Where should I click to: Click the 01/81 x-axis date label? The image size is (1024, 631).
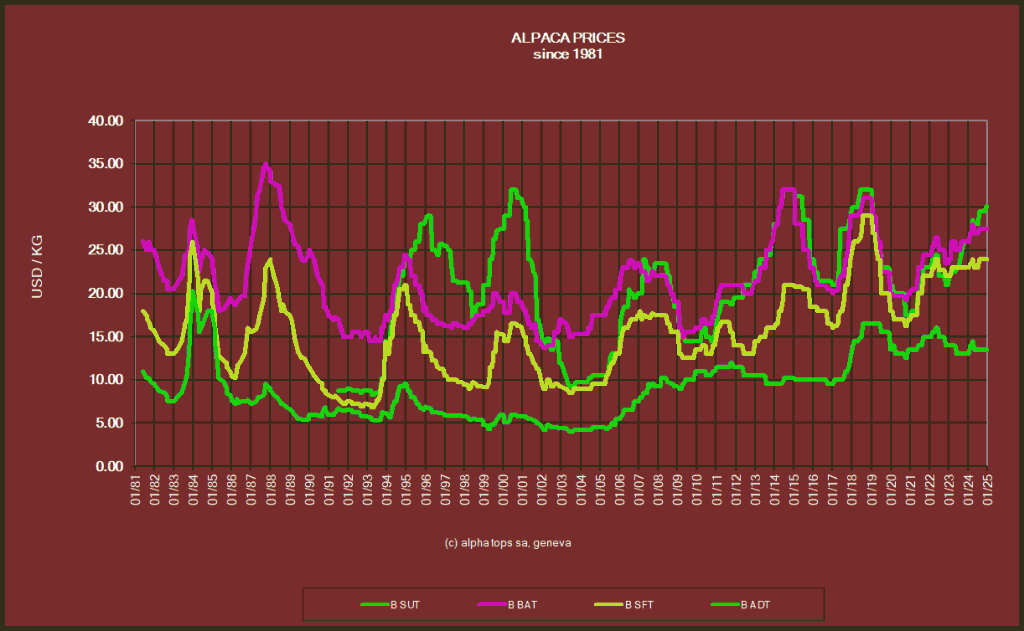tap(136, 490)
